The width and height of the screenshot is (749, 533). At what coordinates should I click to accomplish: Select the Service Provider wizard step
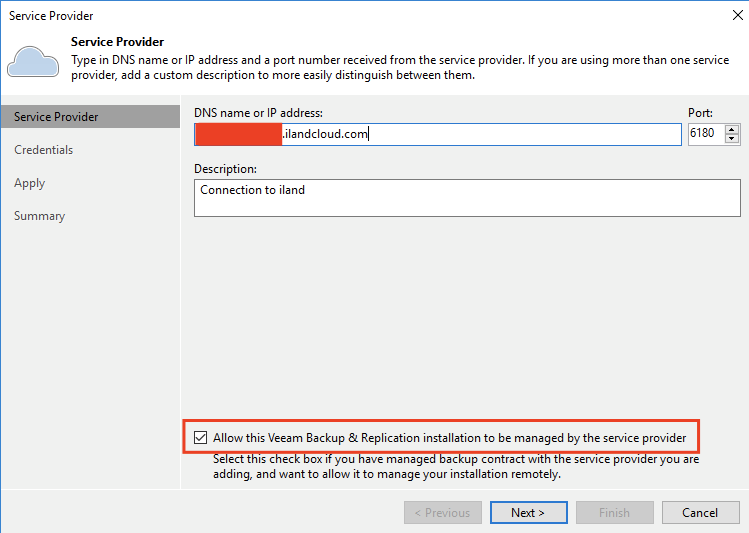[x=56, y=117]
